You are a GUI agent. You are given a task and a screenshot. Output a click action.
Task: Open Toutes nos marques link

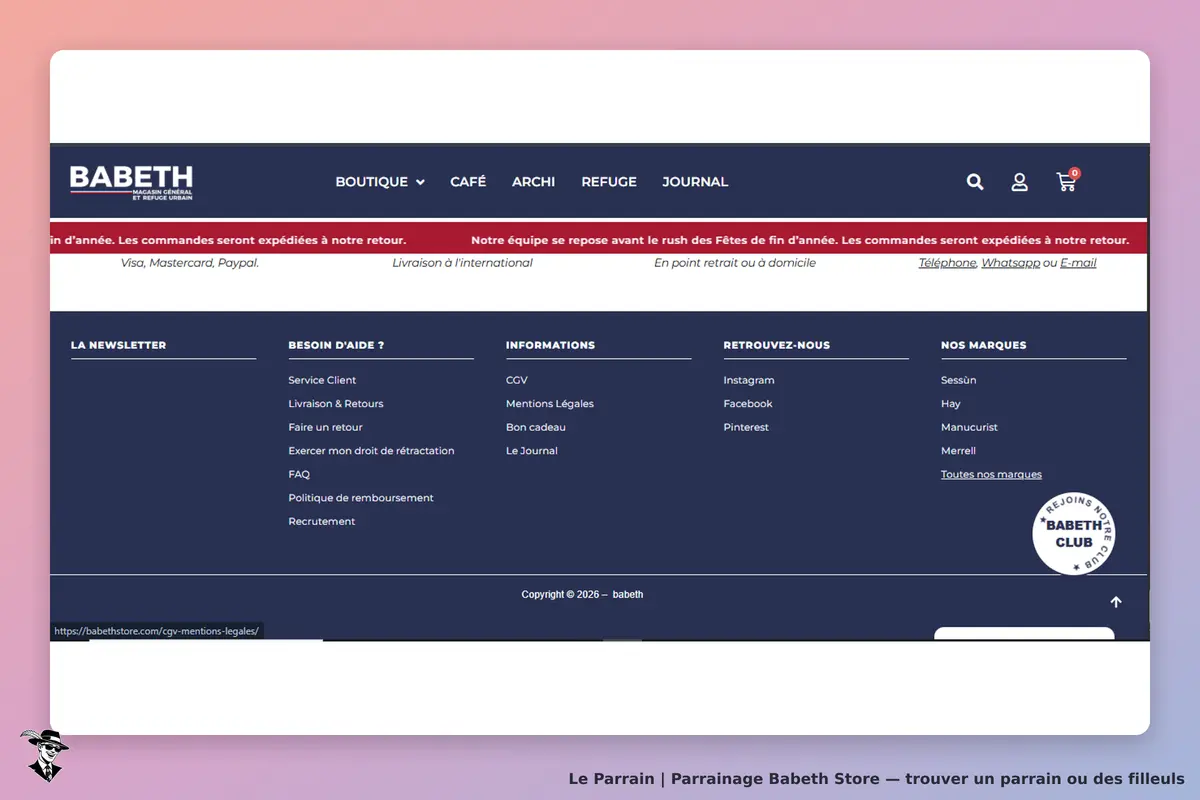click(991, 474)
